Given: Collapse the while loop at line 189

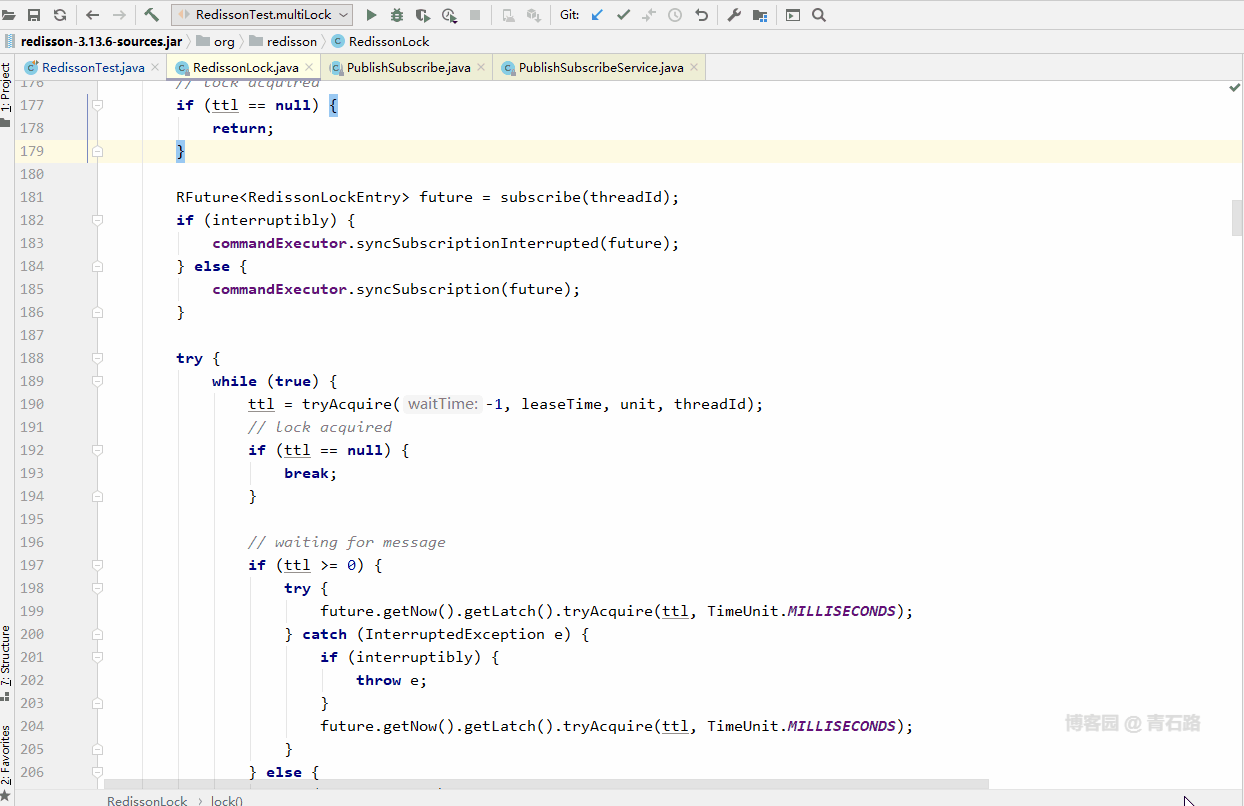Looking at the screenshot, I should click(x=98, y=381).
